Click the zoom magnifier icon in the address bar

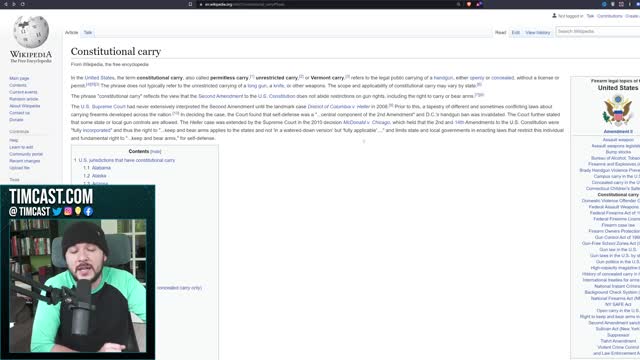[x=458, y=4]
